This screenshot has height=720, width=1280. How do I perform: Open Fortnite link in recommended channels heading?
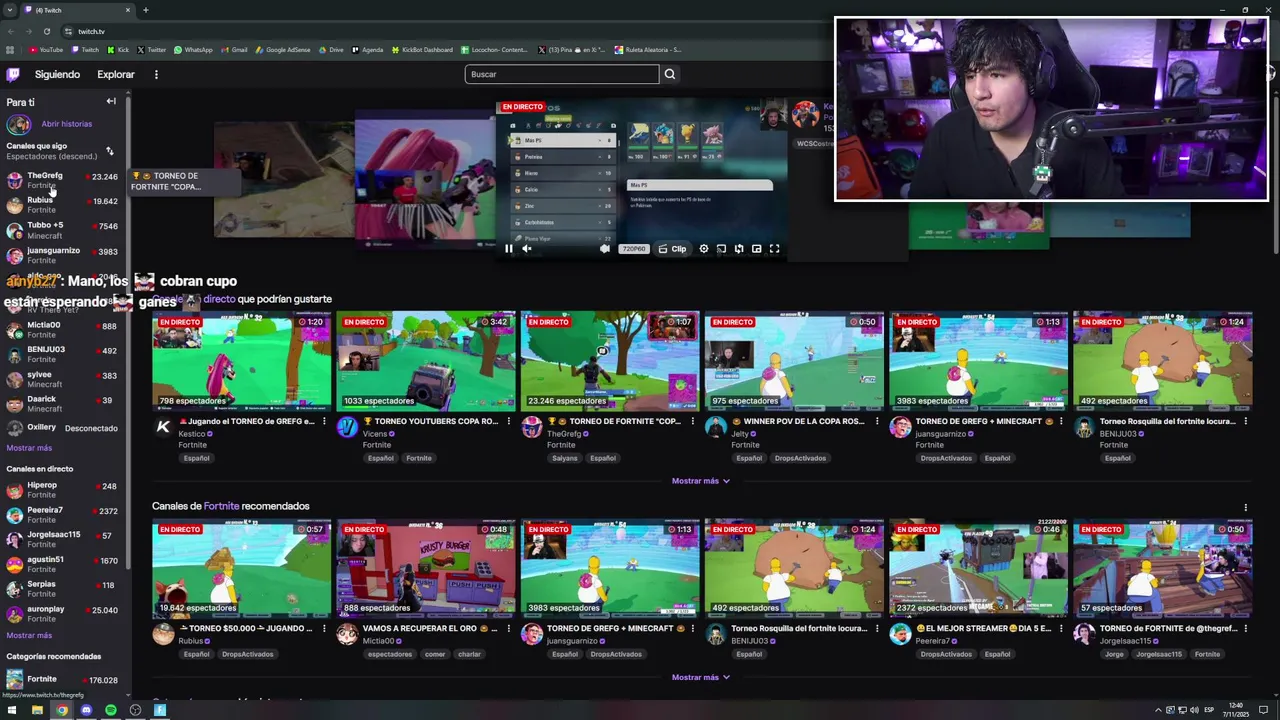(x=221, y=506)
